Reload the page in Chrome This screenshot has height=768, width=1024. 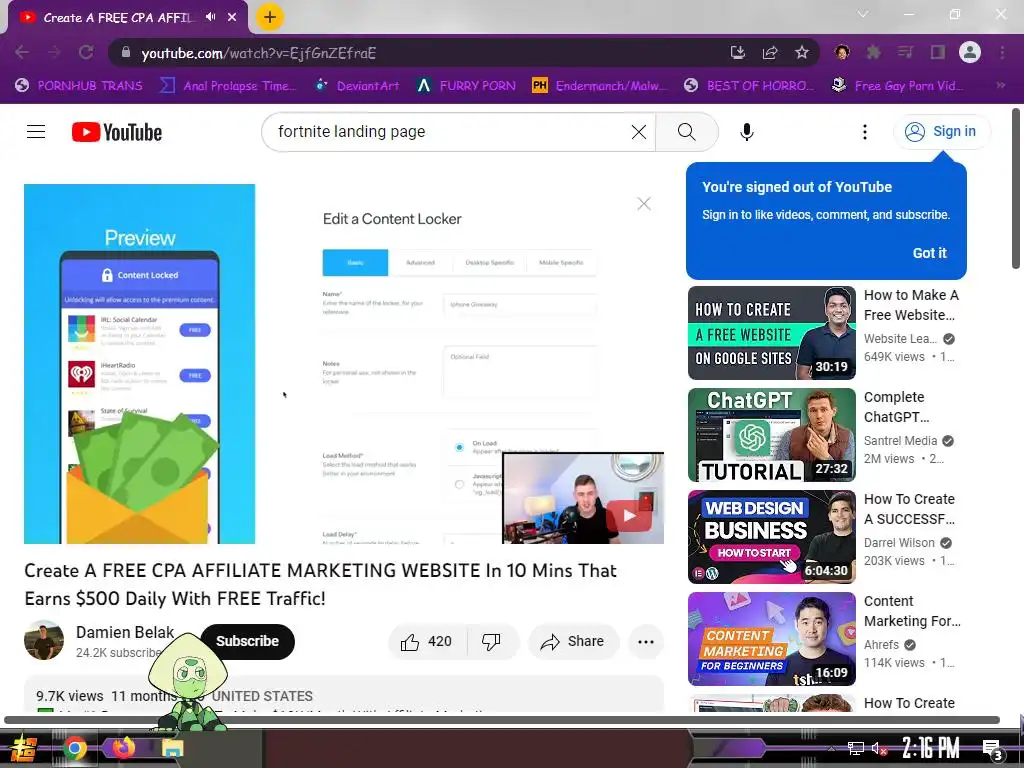86,52
